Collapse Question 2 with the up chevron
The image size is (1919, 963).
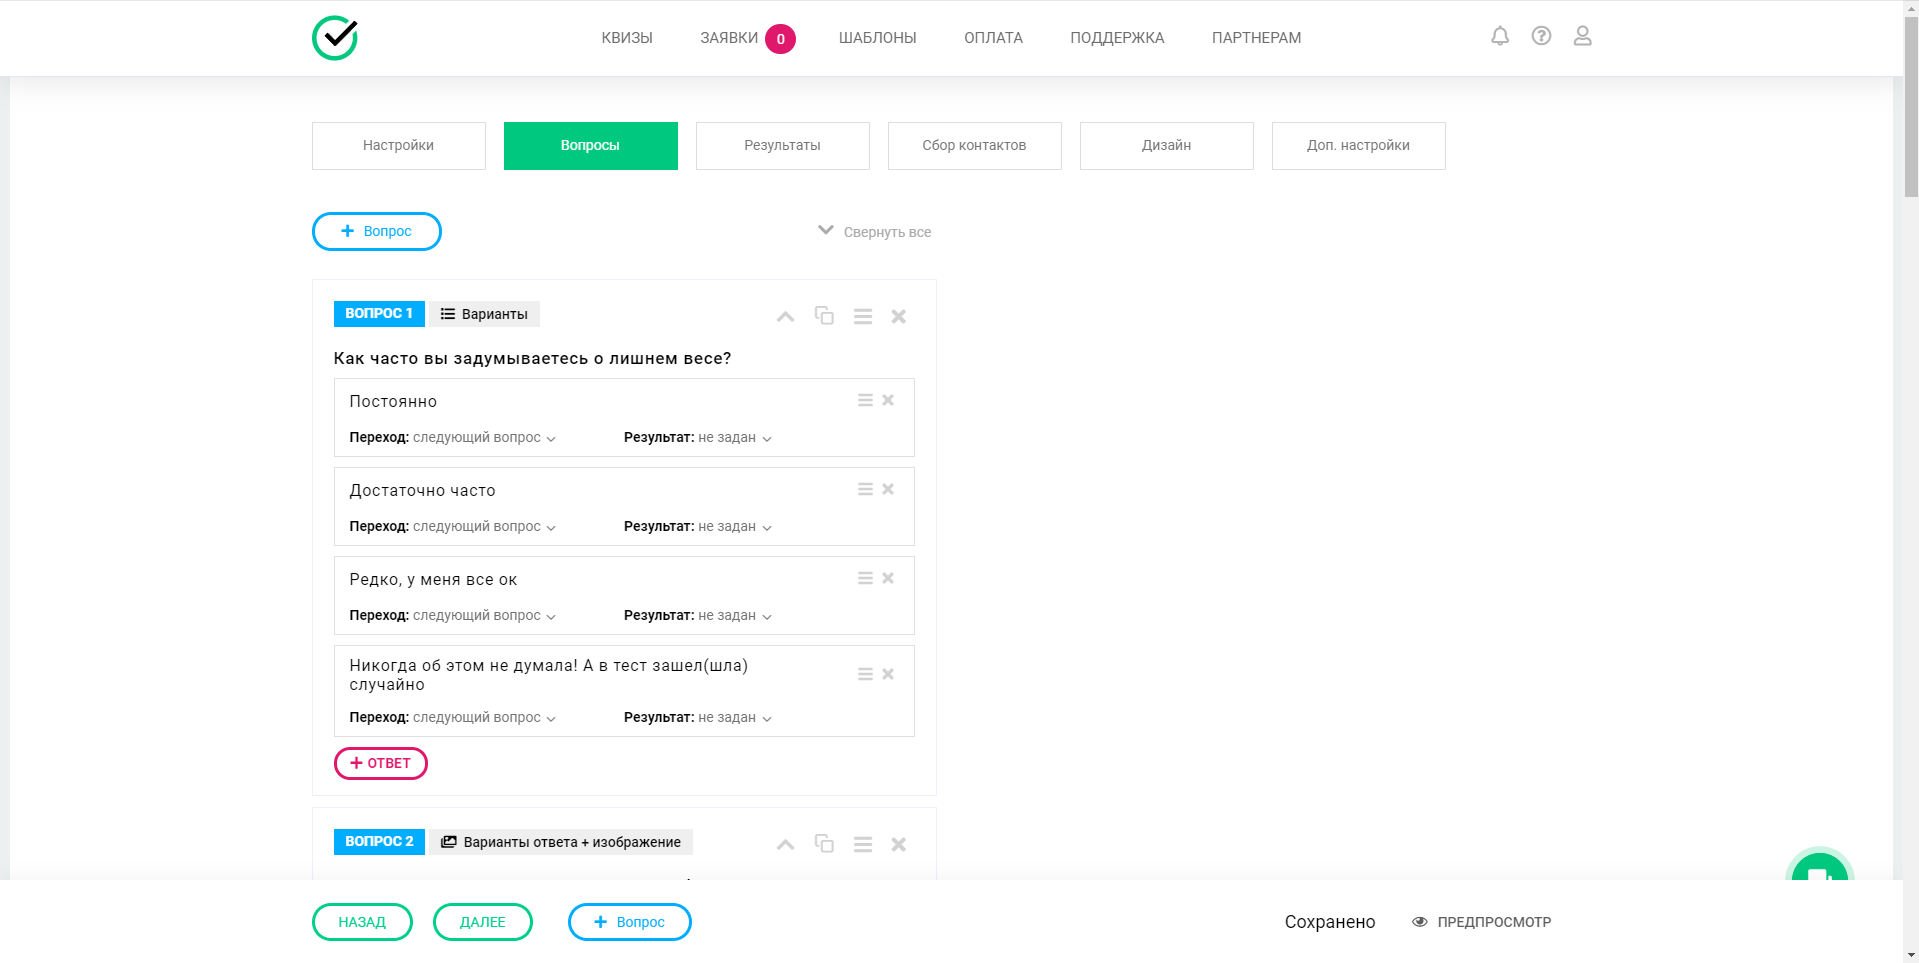click(x=786, y=844)
